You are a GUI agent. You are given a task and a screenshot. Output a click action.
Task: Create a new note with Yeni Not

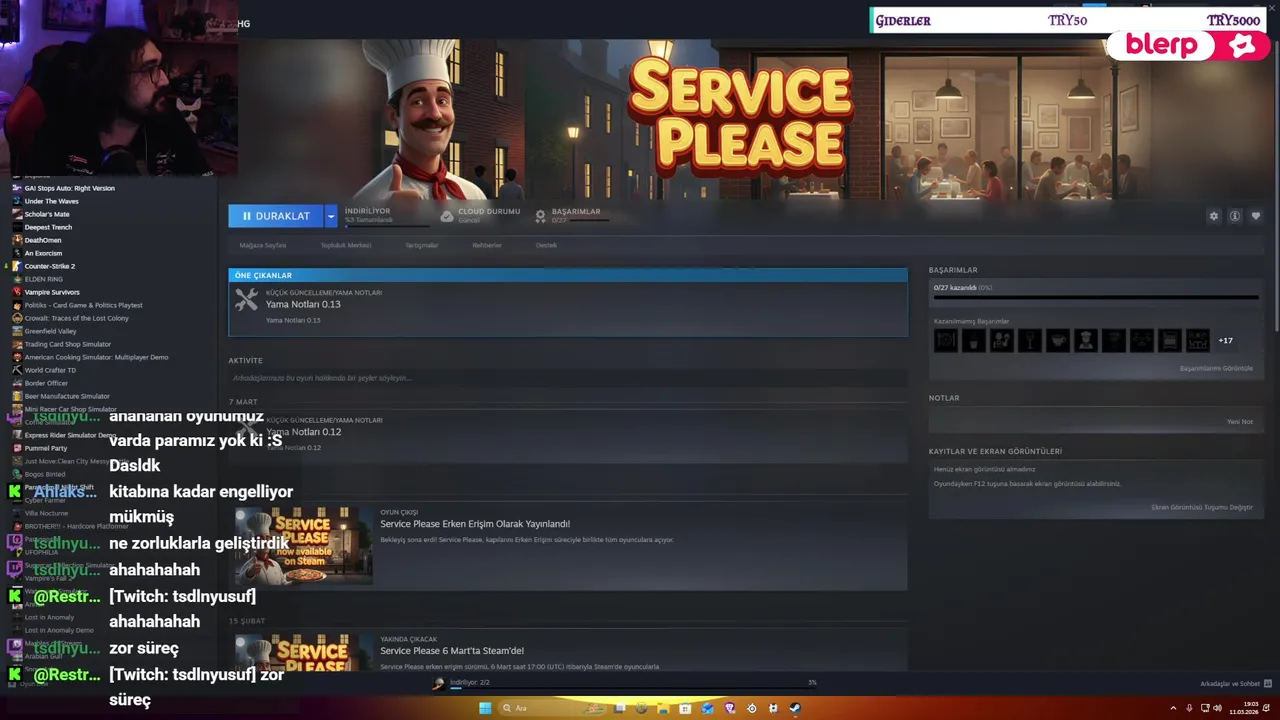click(x=1239, y=421)
